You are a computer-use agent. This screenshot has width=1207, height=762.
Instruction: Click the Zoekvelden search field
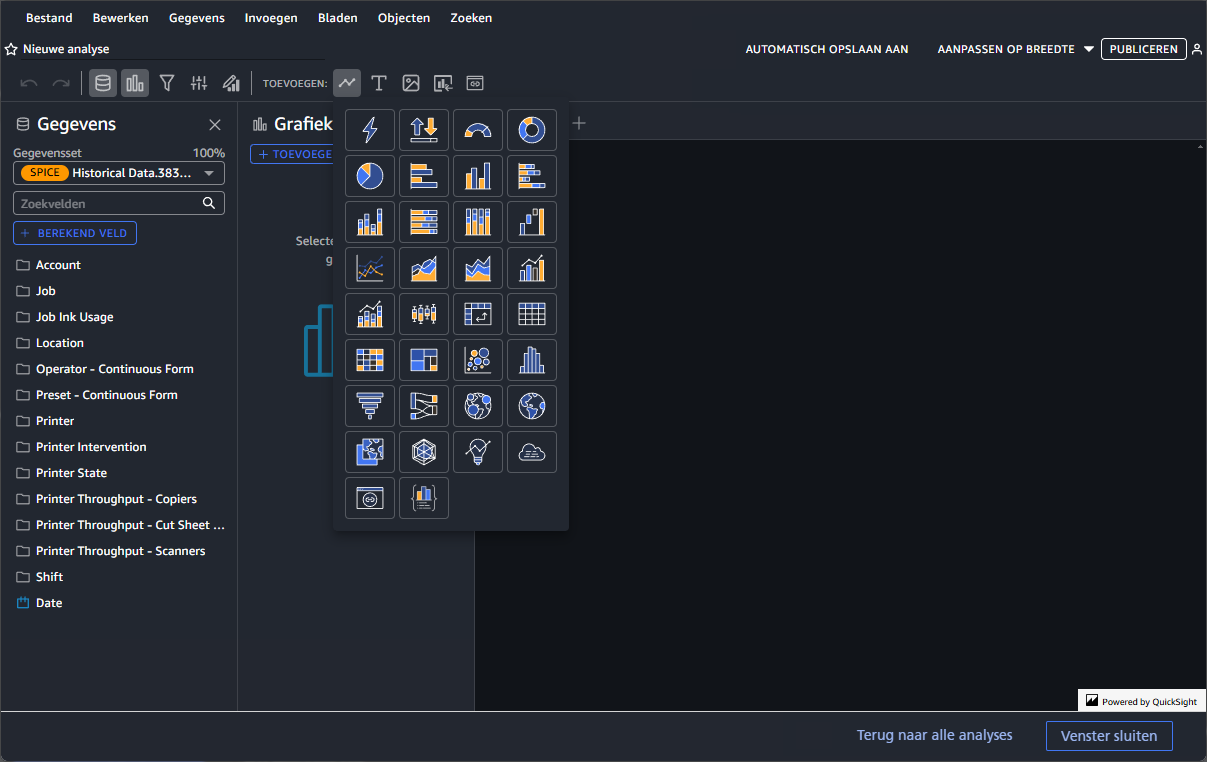point(109,203)
